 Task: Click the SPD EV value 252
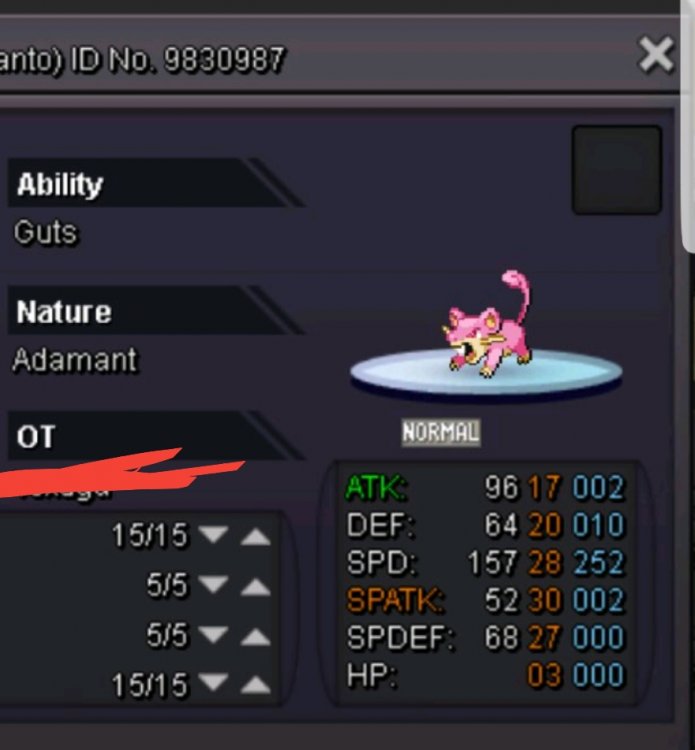(598, 562)
